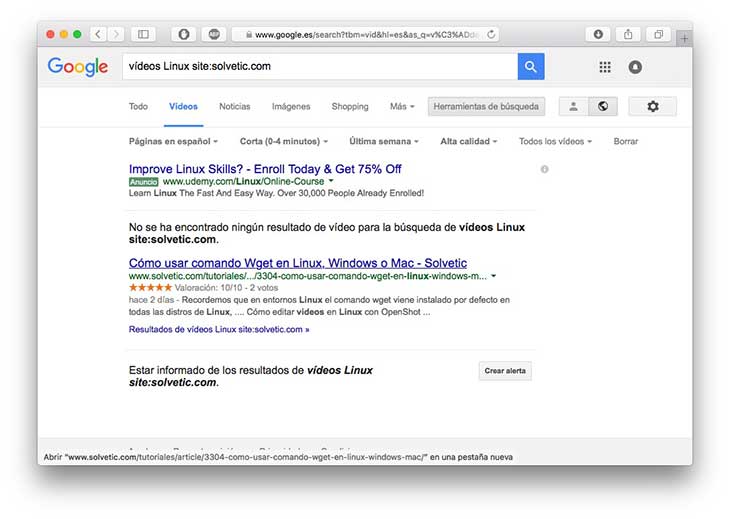730x519 pixels.
Task: Open Improve Linux Skills ad link
Action: point(265,169)
